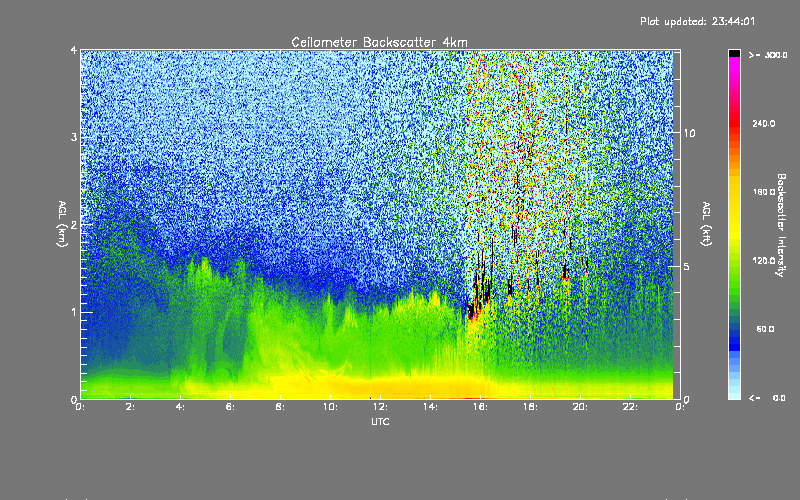Click the '4' km tick on the left axis
Viewport: 800px width, 500px height.
coord(73,50)
